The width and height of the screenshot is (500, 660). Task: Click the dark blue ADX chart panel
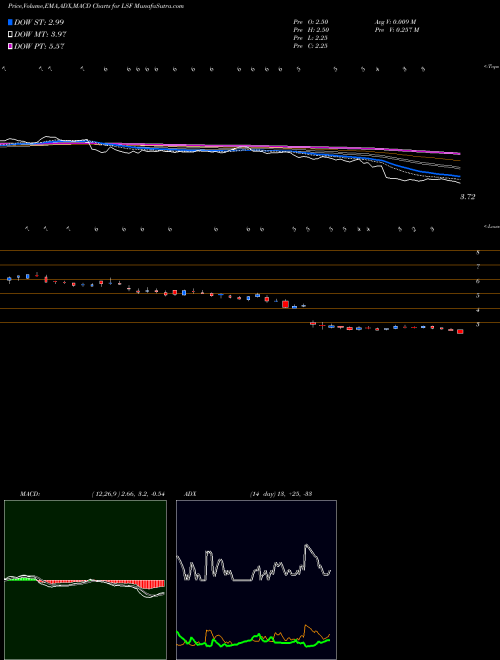256,580
